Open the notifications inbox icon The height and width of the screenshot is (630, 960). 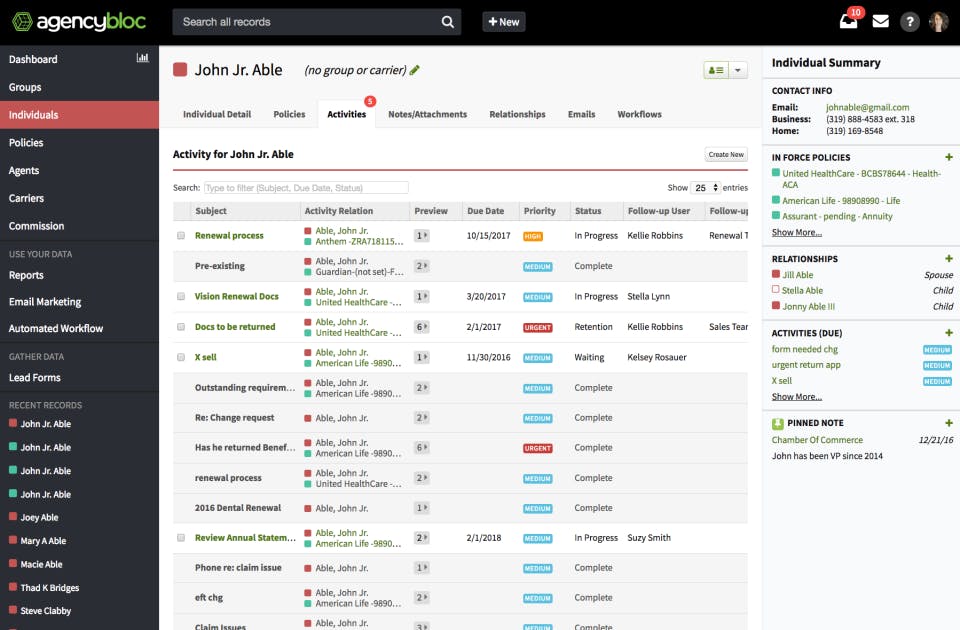pyautogui.click(x=848, y=22)
